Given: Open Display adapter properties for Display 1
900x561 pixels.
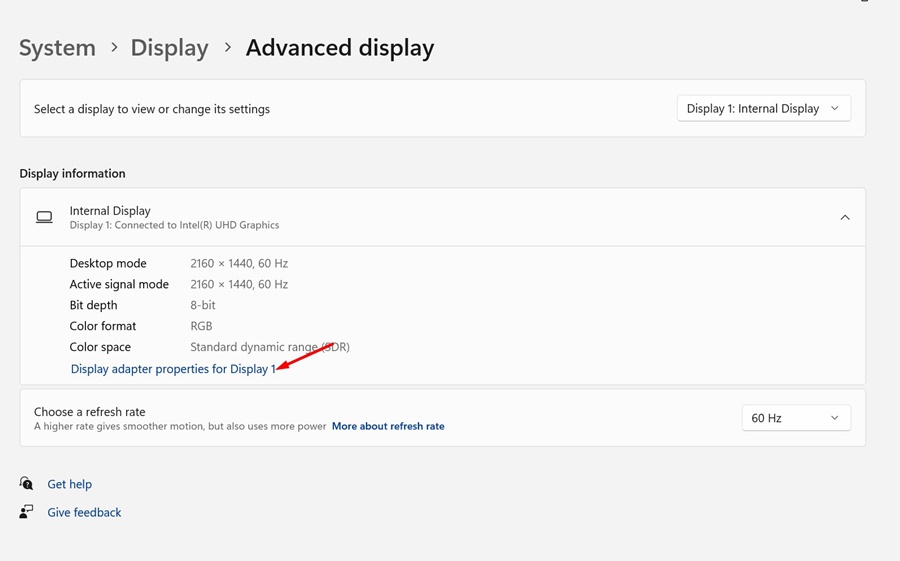Looking at the screenshot, I should pos(173,369).
